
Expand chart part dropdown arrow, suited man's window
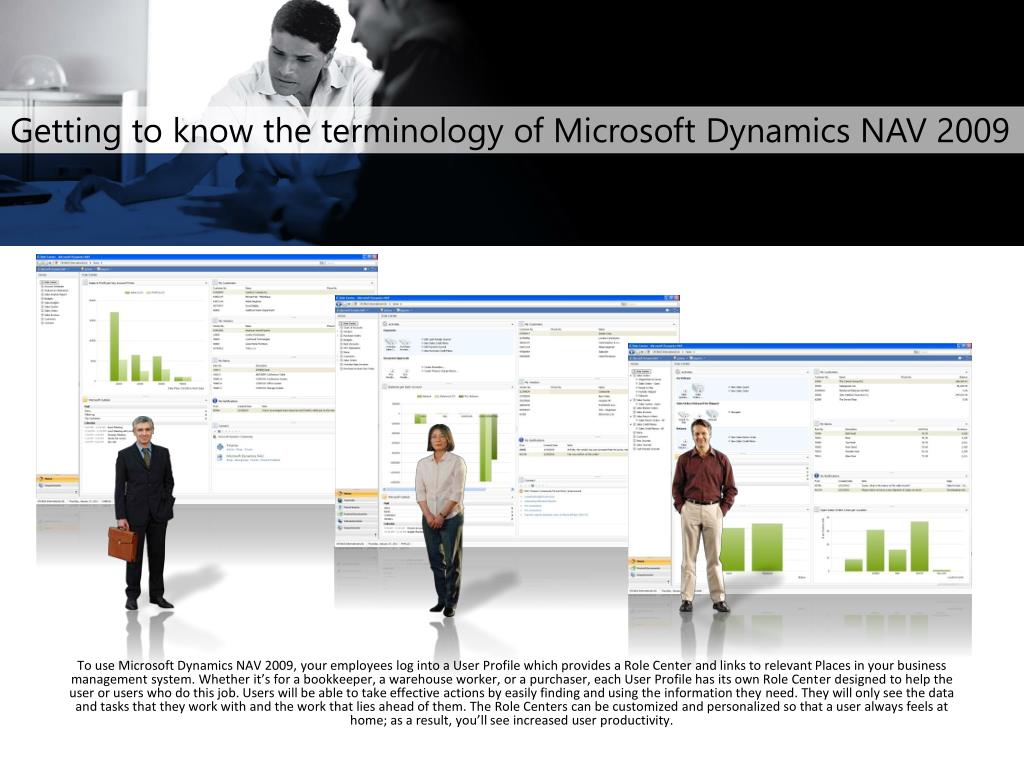[206, 283]
